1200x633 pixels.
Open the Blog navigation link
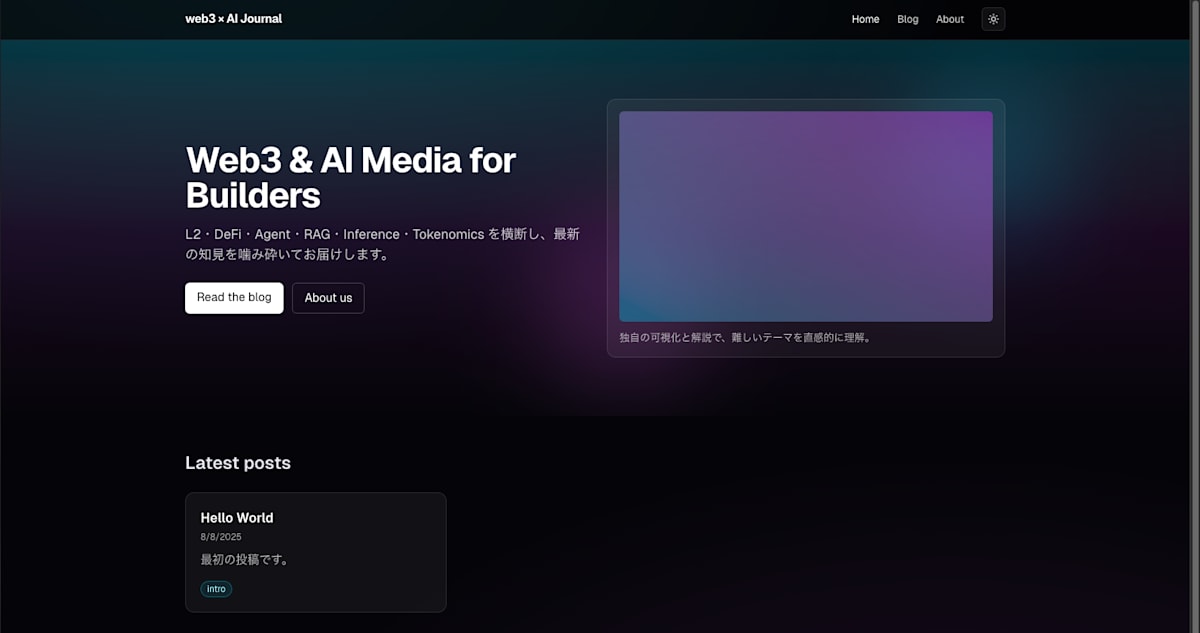pos(908,19)
